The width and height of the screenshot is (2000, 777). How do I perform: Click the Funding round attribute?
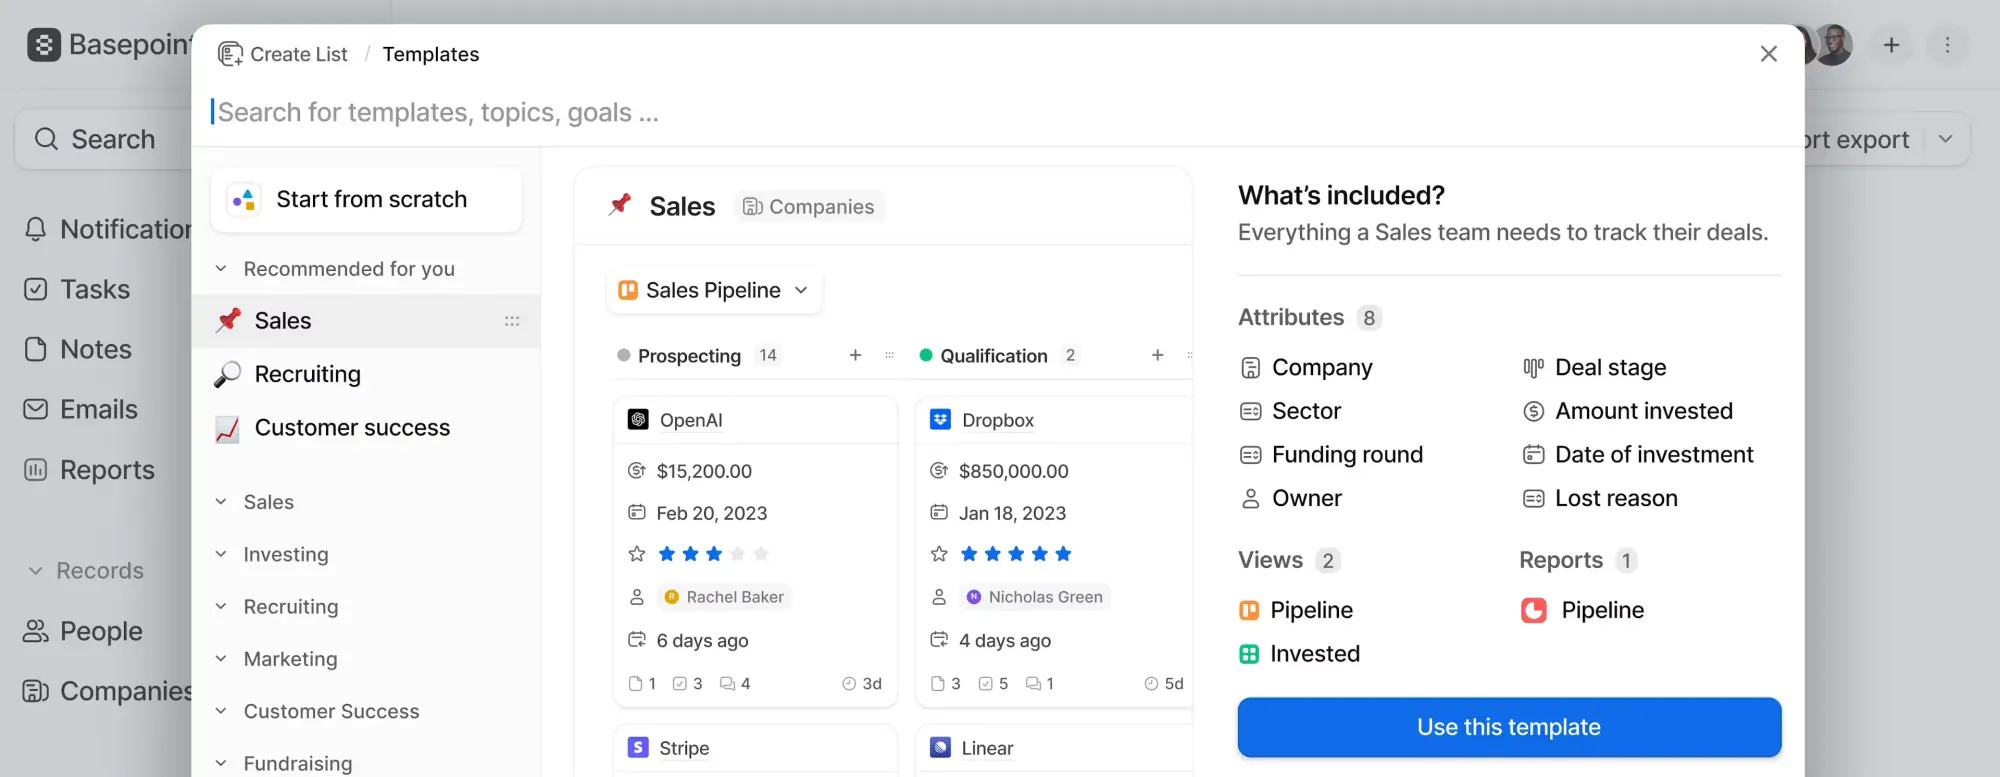tap(1332, 455)
